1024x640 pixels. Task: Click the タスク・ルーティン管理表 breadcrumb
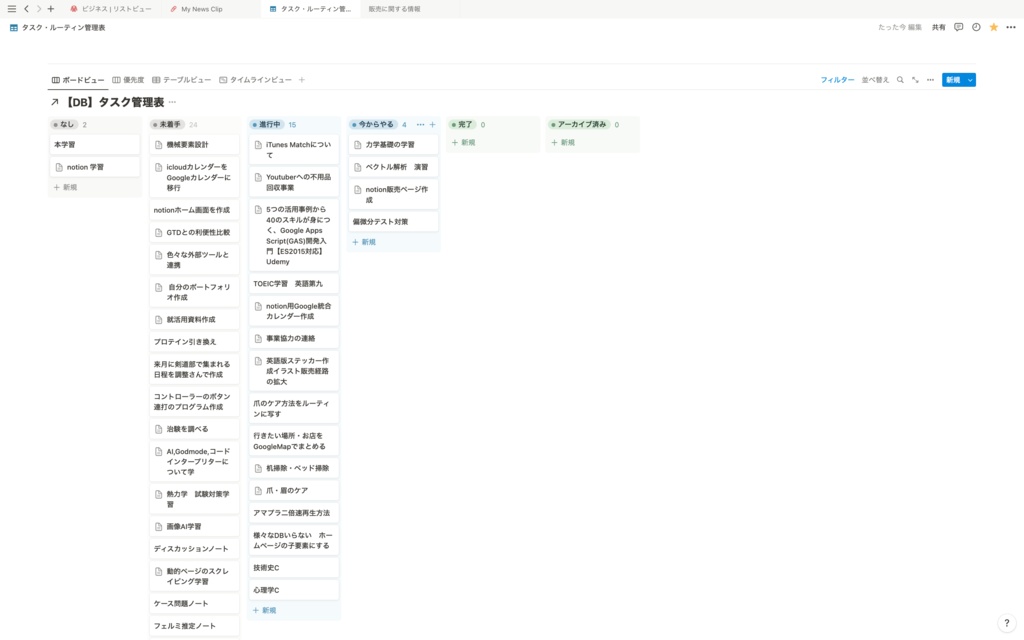tap(63, 27)
